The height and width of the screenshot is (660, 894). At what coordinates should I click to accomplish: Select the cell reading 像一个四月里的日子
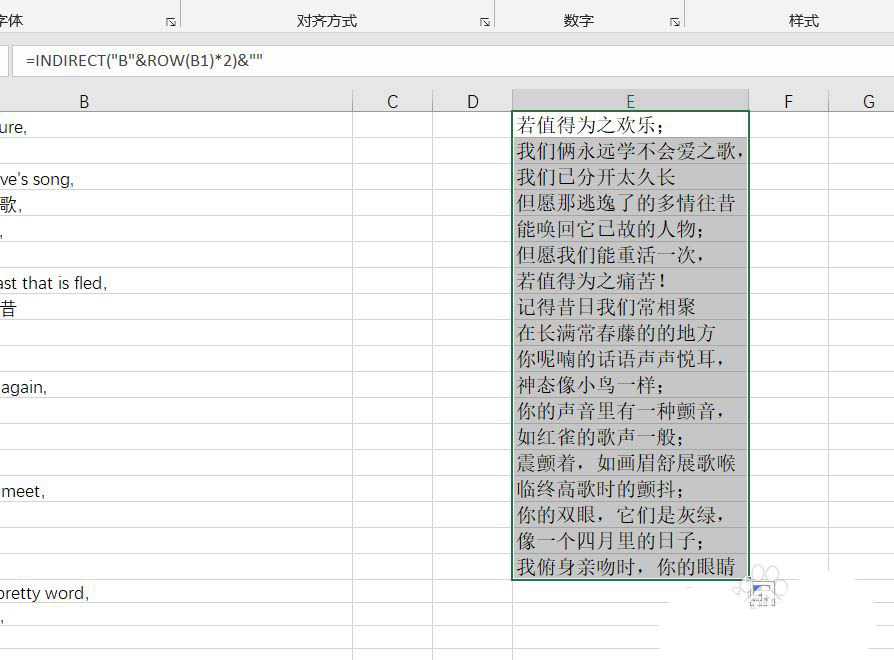point(630,541)
